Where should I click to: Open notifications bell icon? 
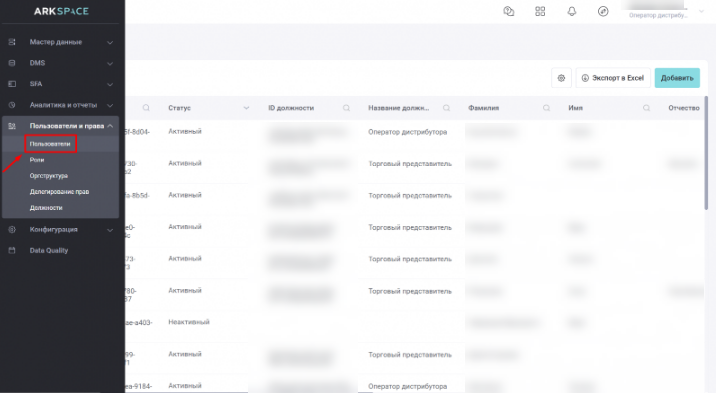[572, 11]
